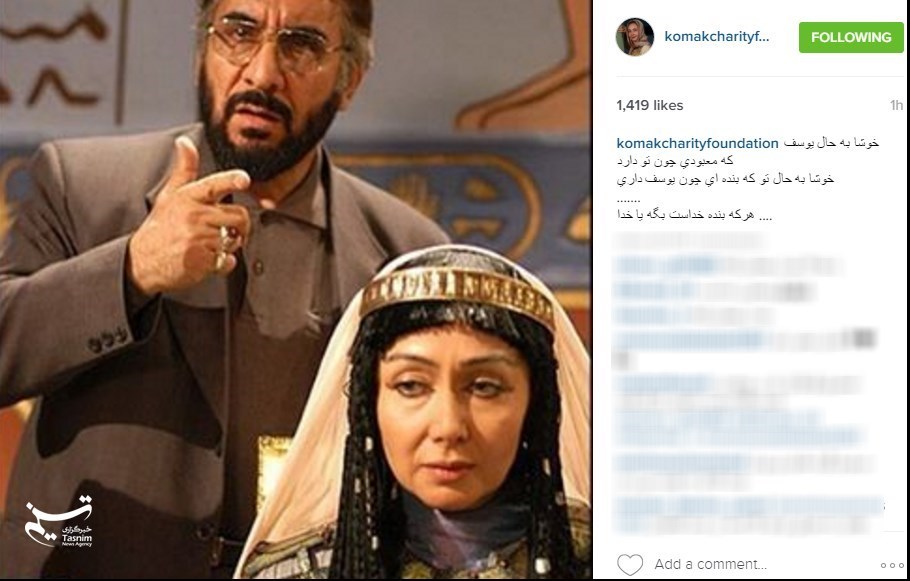
Task: Click the main post photo
Action: (x=295, y=290)
